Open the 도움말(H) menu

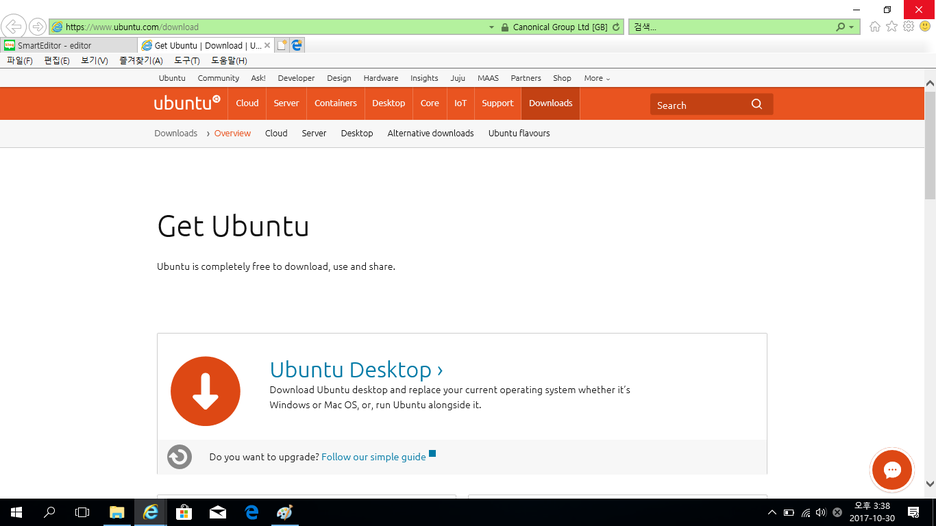229,60
